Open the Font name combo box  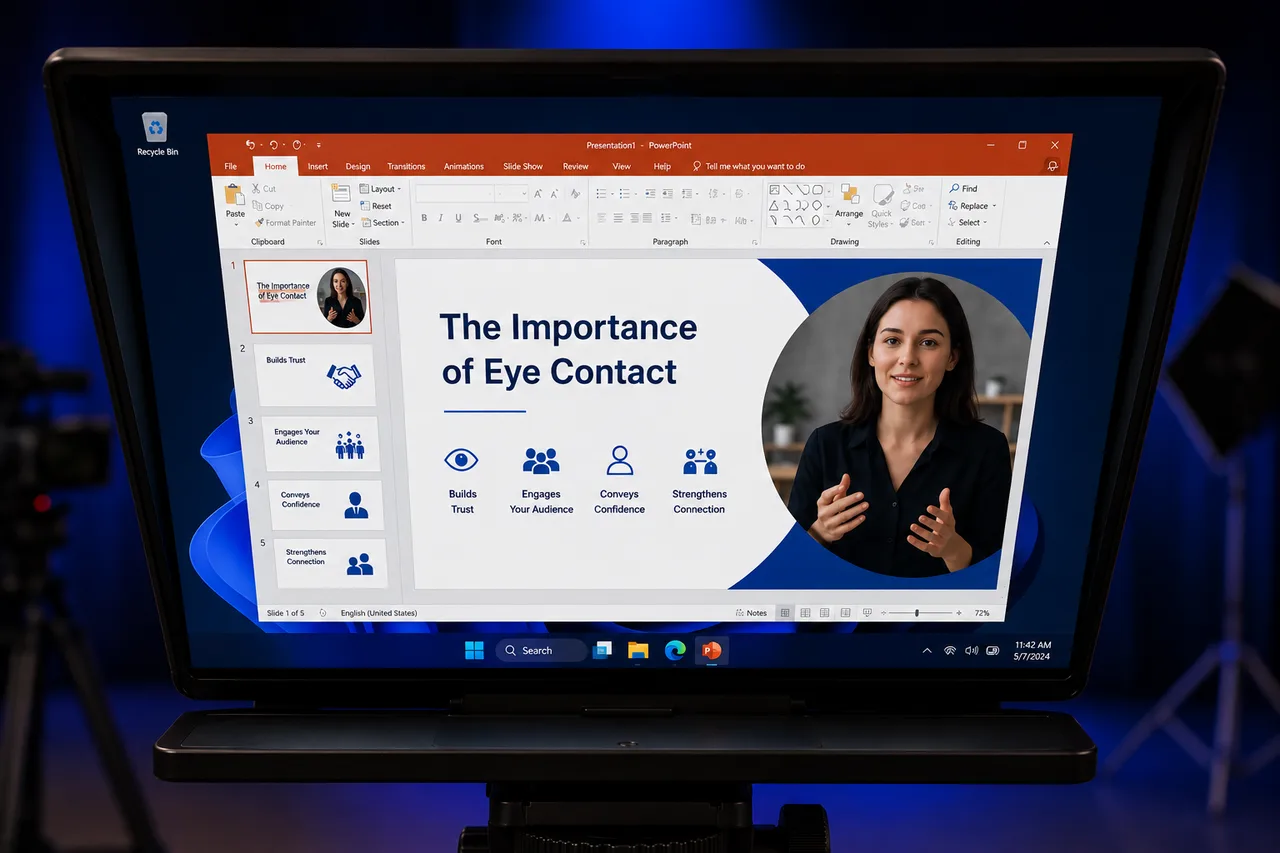(455, 193)
